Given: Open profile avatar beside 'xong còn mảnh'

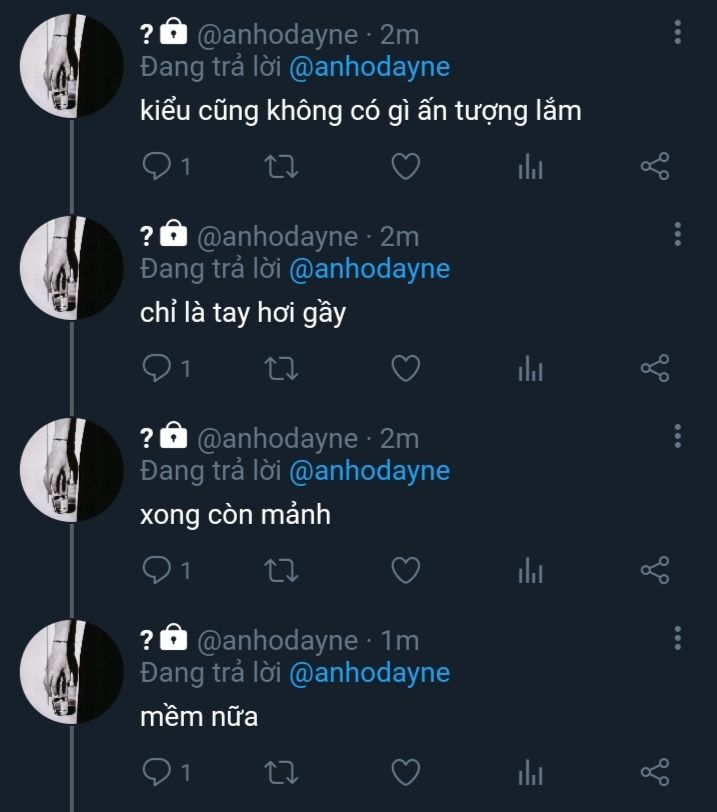Looking at the screenshot, I should click(x=72, y=470).
